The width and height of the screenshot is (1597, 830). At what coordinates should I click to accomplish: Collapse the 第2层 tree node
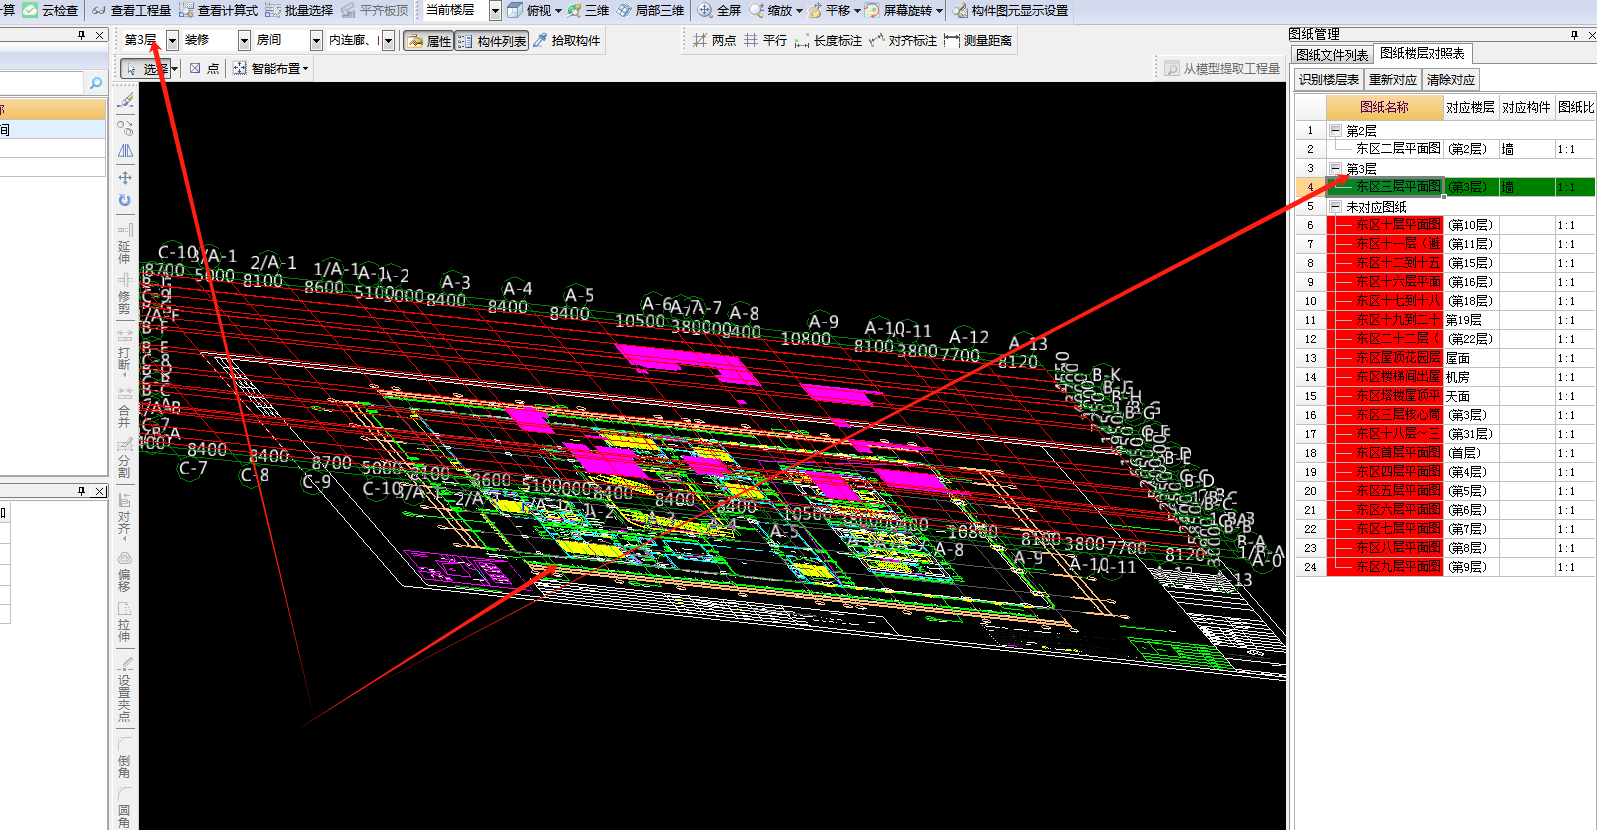[x=1335, y=130]
